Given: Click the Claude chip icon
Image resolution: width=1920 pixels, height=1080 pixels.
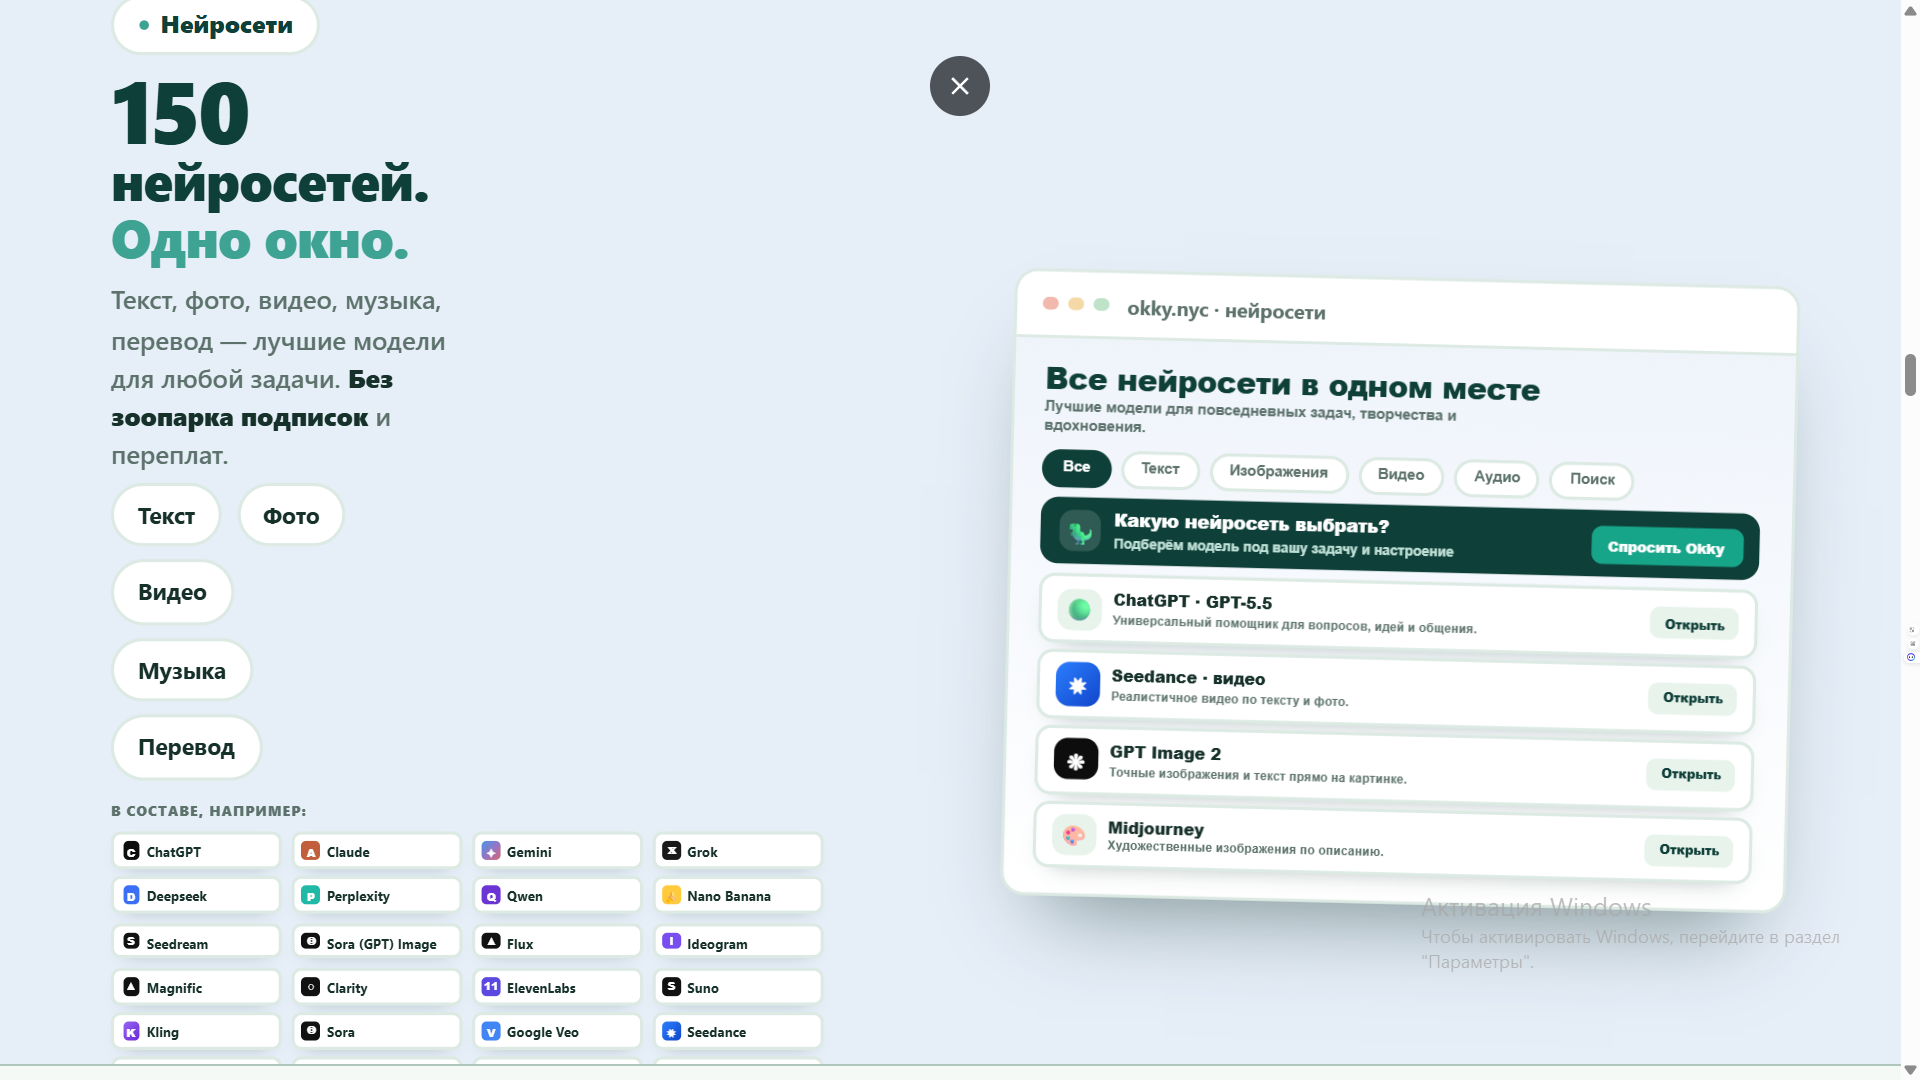Looking at the screenshot, I should click(x=311, y=851).
